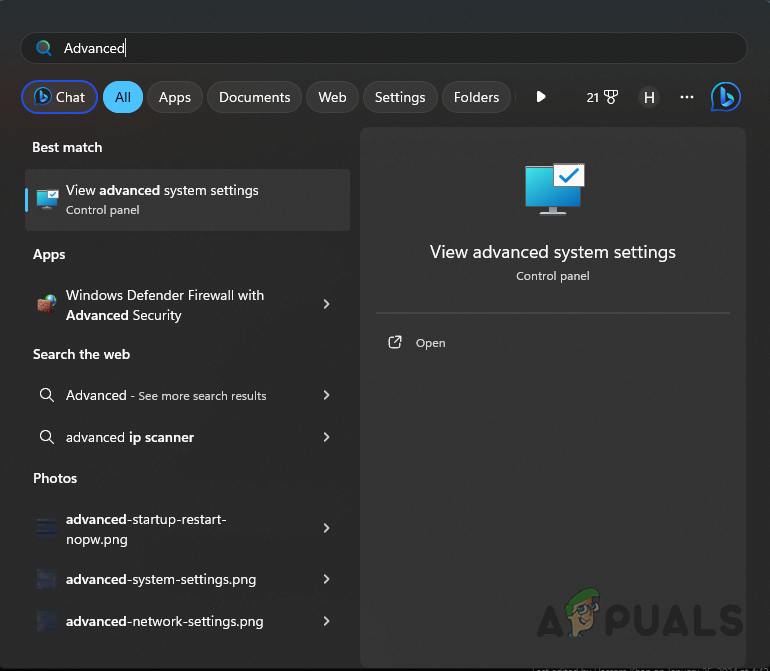Expand Windows Defender Firewall result chevron
The image size is (770, 671).
[327, 304]
